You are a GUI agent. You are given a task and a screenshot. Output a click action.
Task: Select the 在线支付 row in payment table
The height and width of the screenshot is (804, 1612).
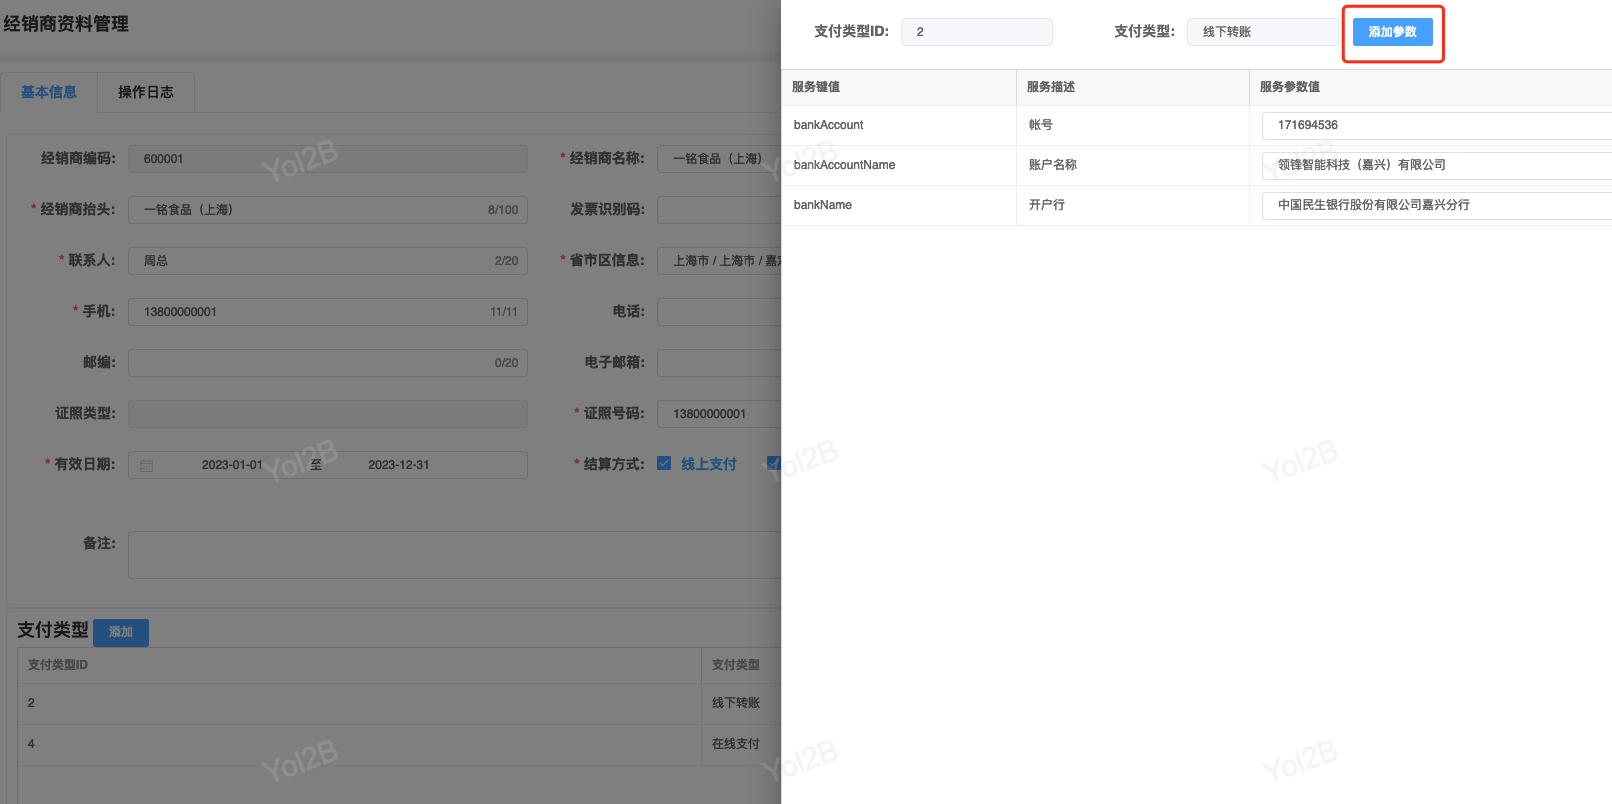tap(400, 744)
